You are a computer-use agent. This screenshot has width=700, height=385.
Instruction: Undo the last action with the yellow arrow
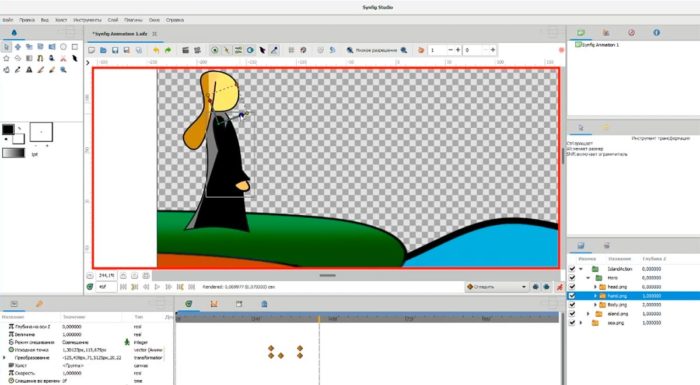156,50
